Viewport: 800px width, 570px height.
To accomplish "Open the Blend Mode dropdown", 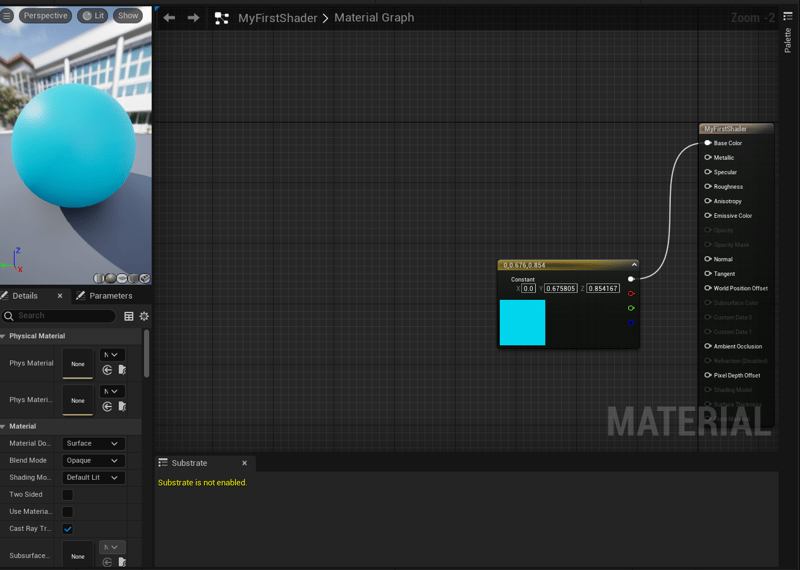I will click(x=93, y=461).
